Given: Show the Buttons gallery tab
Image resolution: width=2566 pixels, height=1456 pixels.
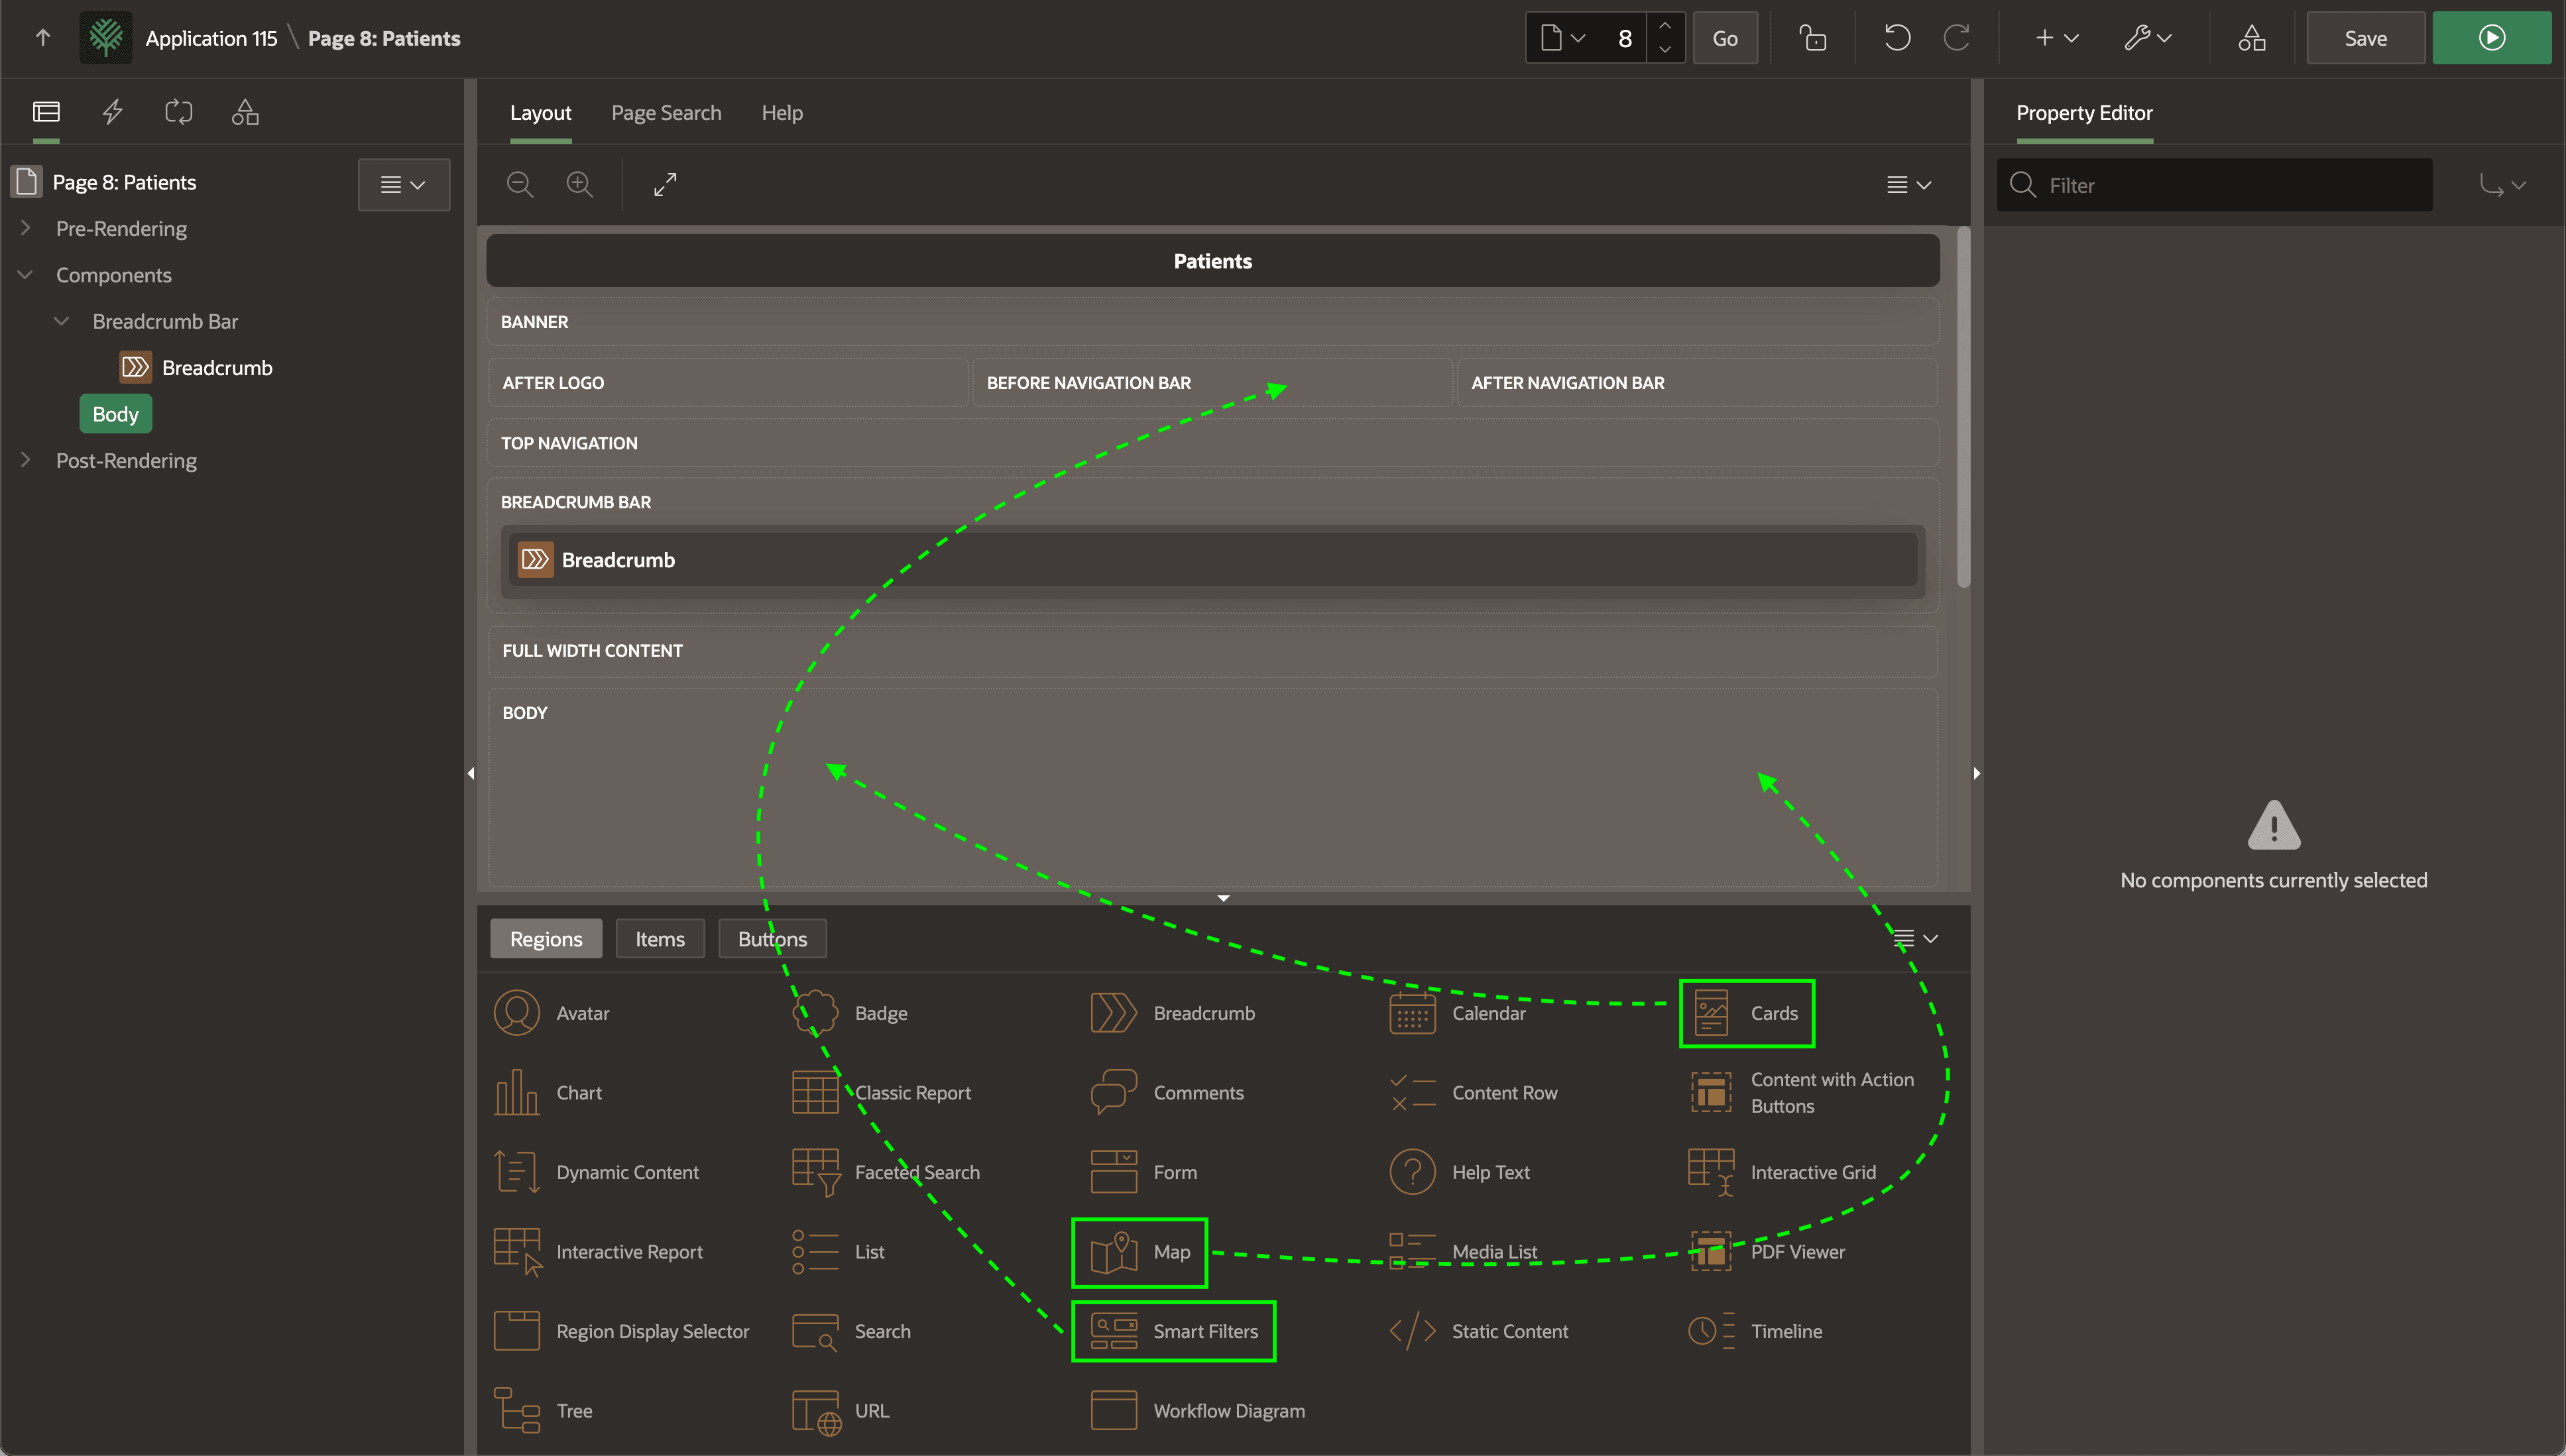Looking at the screenshot, I should point(772,939).
